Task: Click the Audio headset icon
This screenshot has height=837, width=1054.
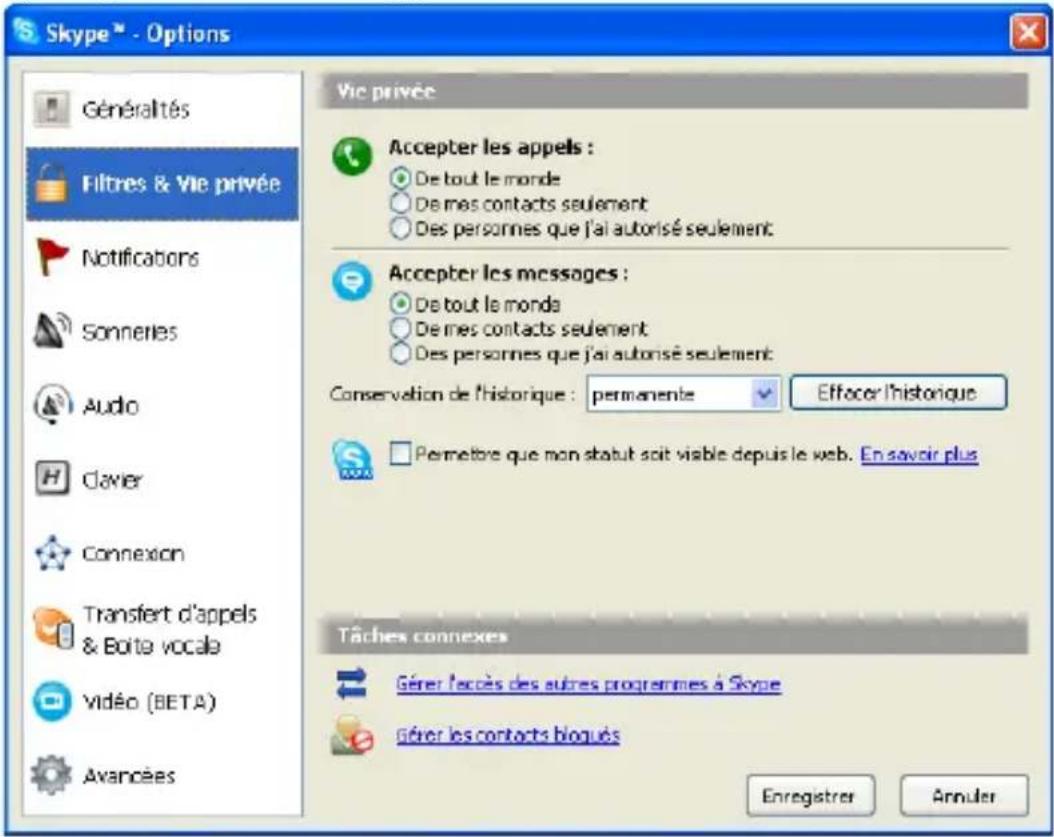Action: [x=52, y=404]
